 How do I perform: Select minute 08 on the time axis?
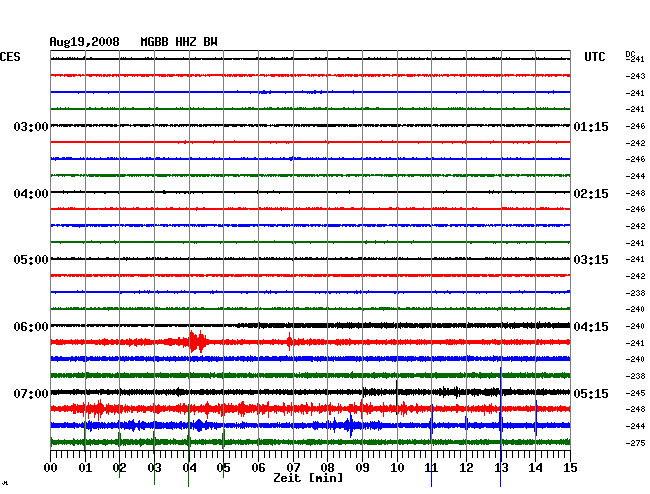[x=327, y=468]
